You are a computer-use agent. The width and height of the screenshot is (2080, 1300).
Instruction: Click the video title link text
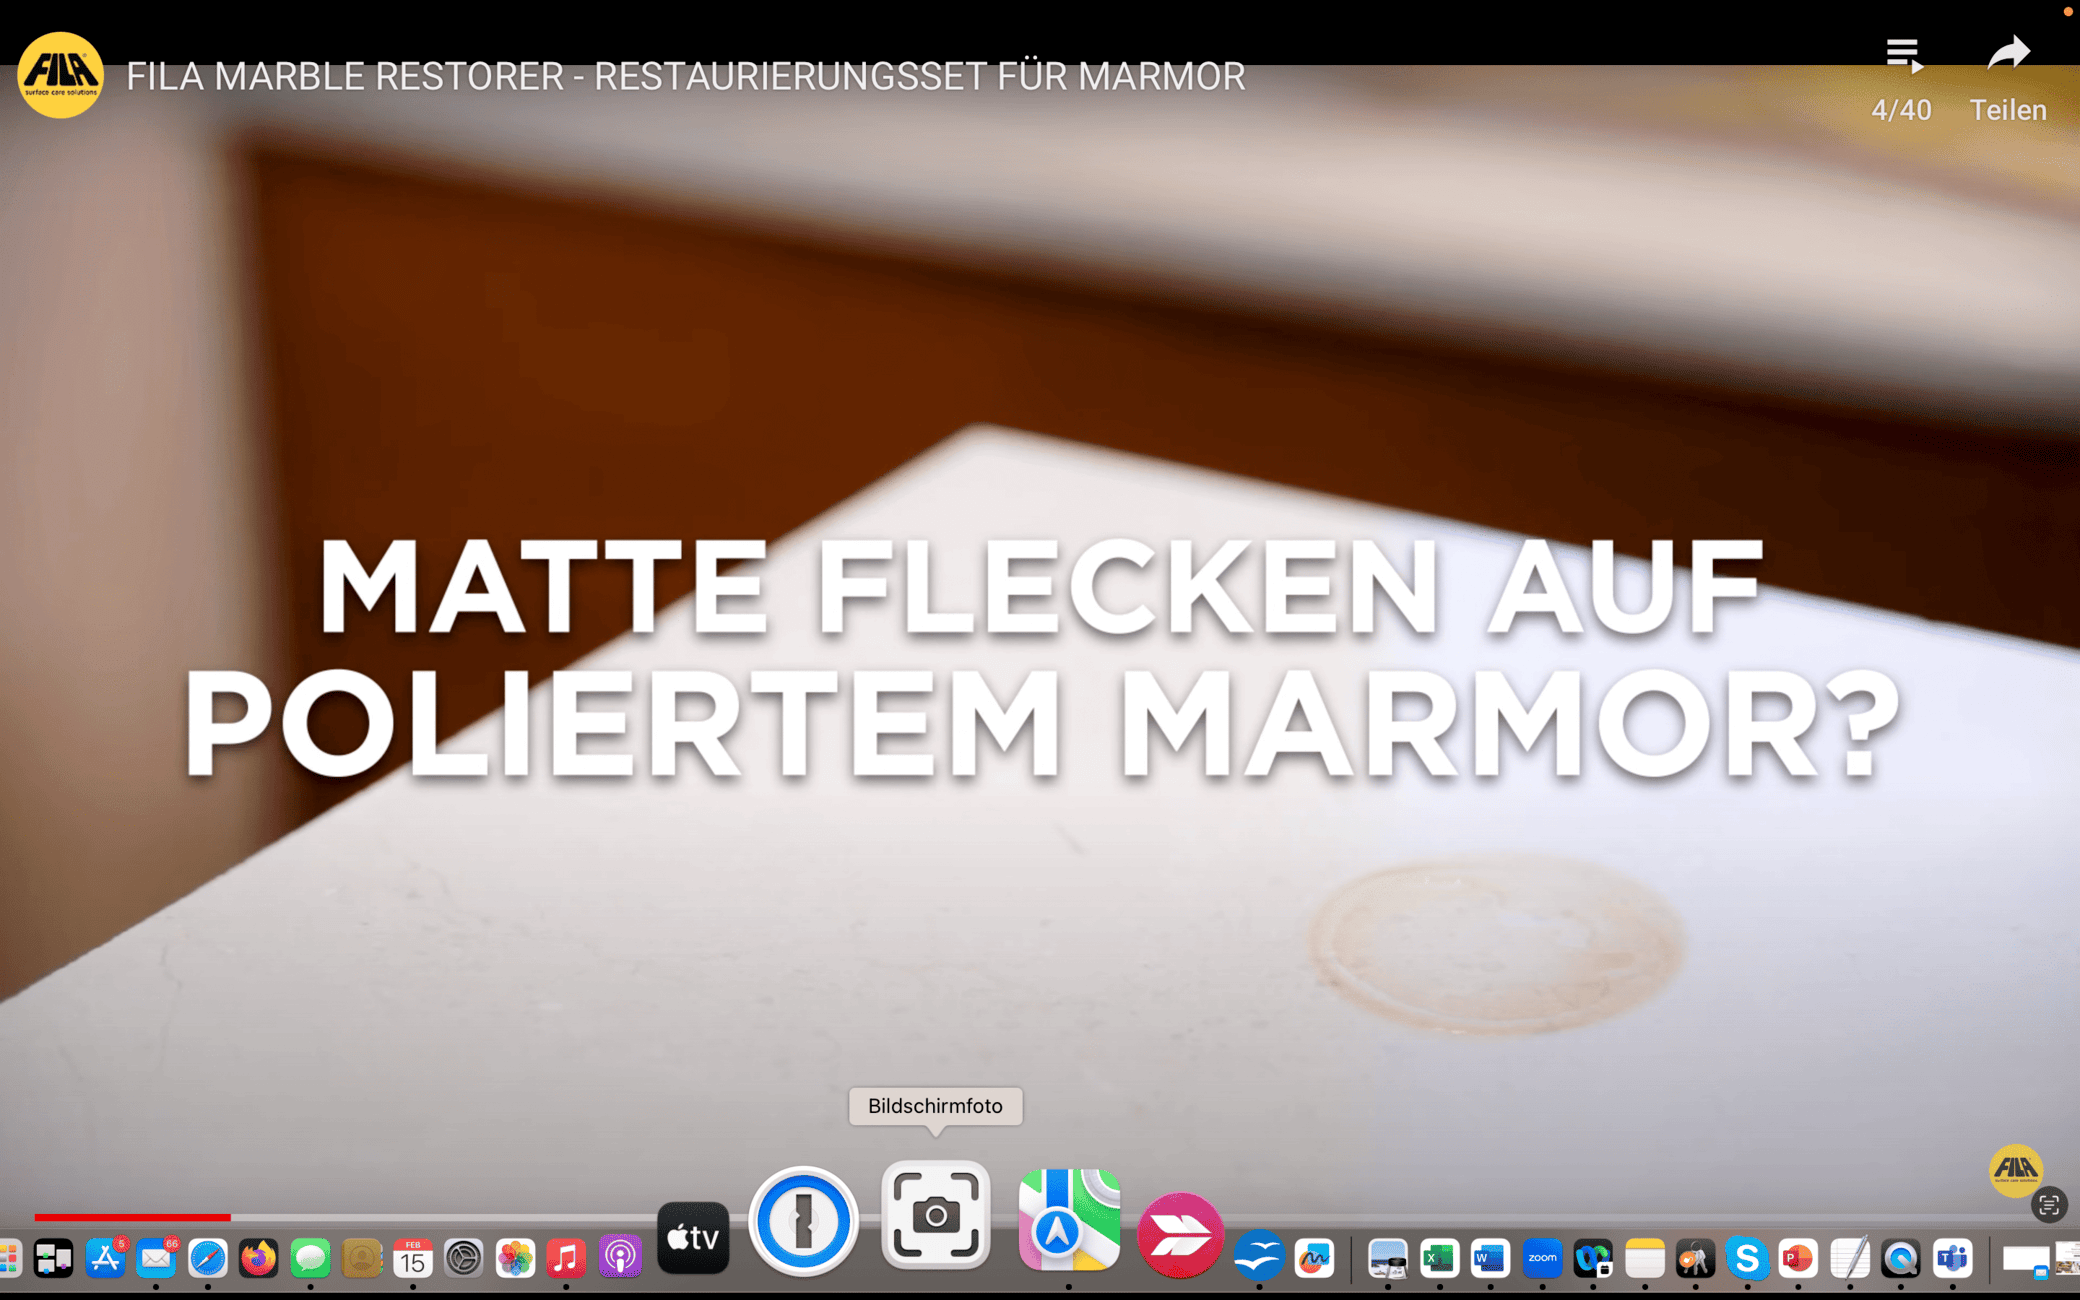coord(685,77)
